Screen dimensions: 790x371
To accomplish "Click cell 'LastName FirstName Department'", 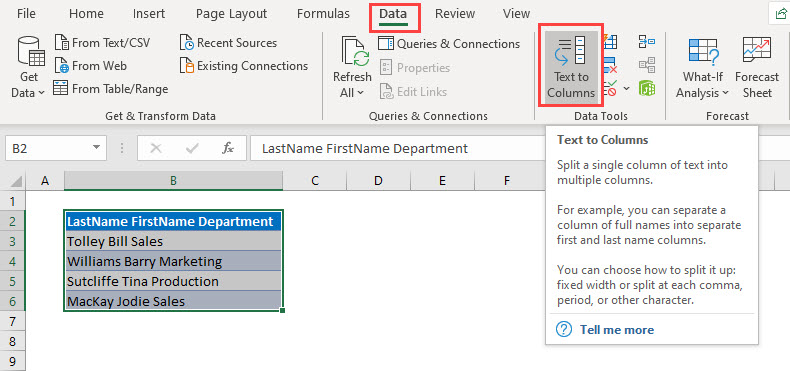I will point(173,221).
